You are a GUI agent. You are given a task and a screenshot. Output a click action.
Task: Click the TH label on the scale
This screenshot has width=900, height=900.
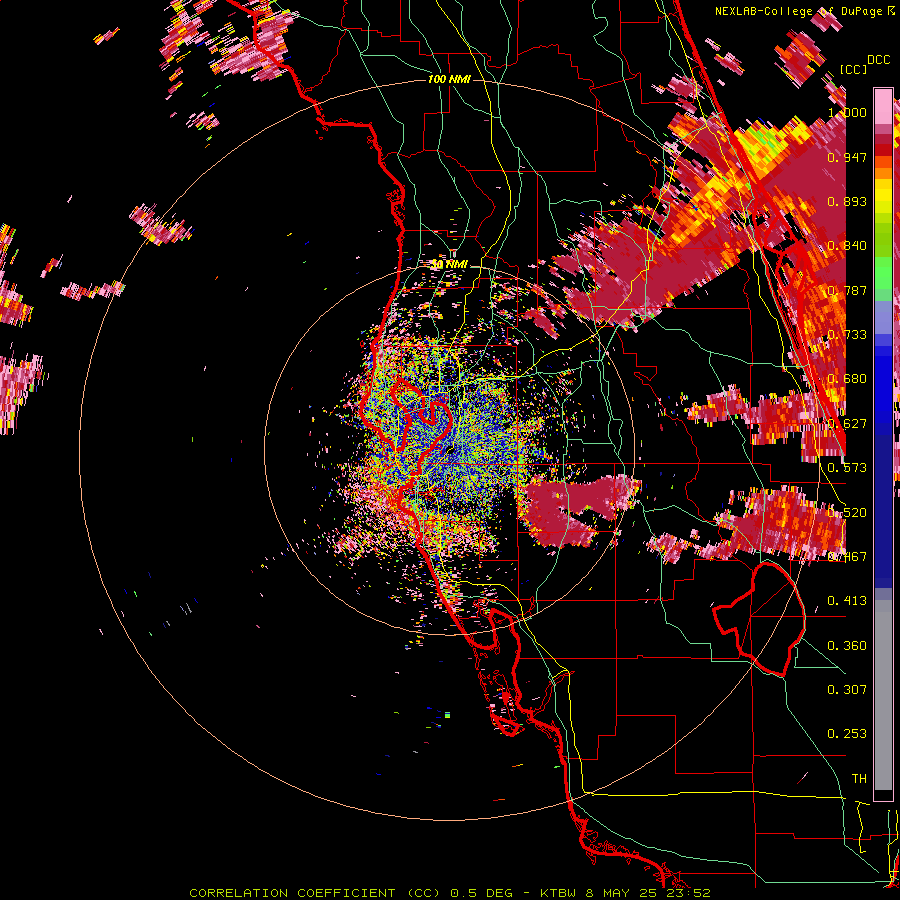click(859, 779)
